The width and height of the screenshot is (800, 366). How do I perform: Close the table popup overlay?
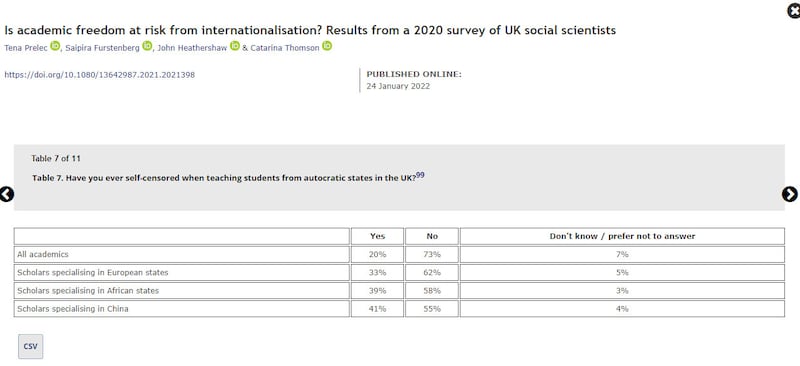coord(794,10)
